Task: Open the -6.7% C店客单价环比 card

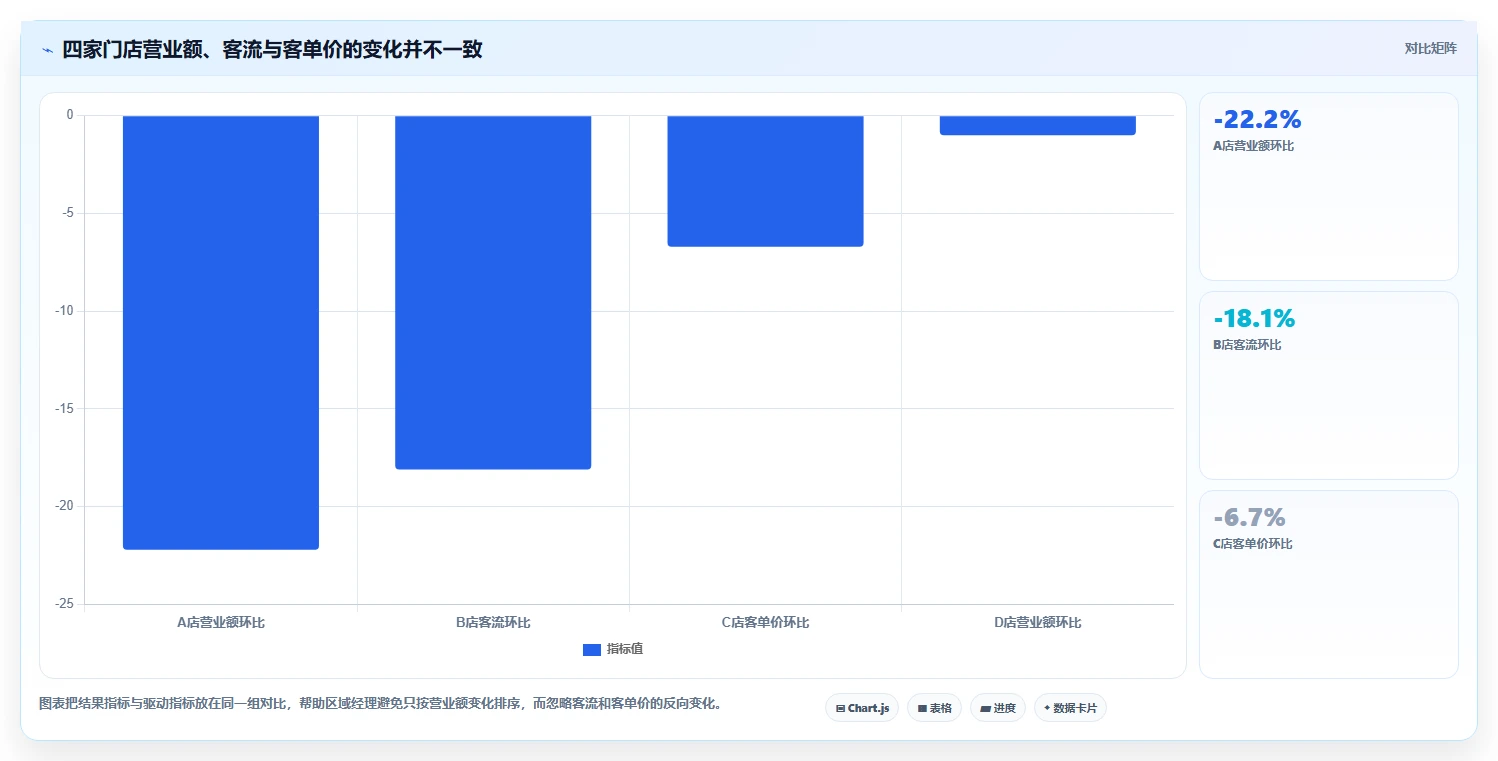Action: coord(1328,584)
